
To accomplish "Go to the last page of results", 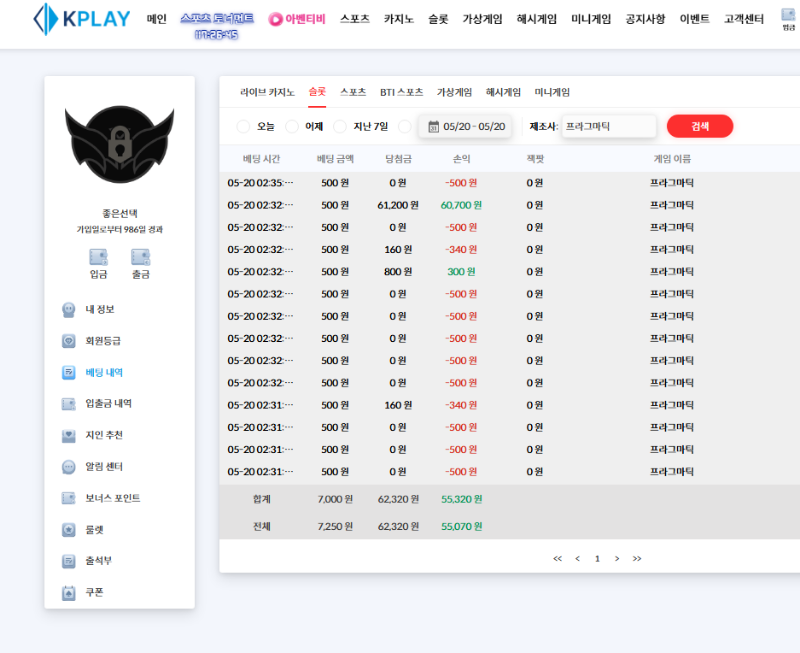I will click(637, 559).
